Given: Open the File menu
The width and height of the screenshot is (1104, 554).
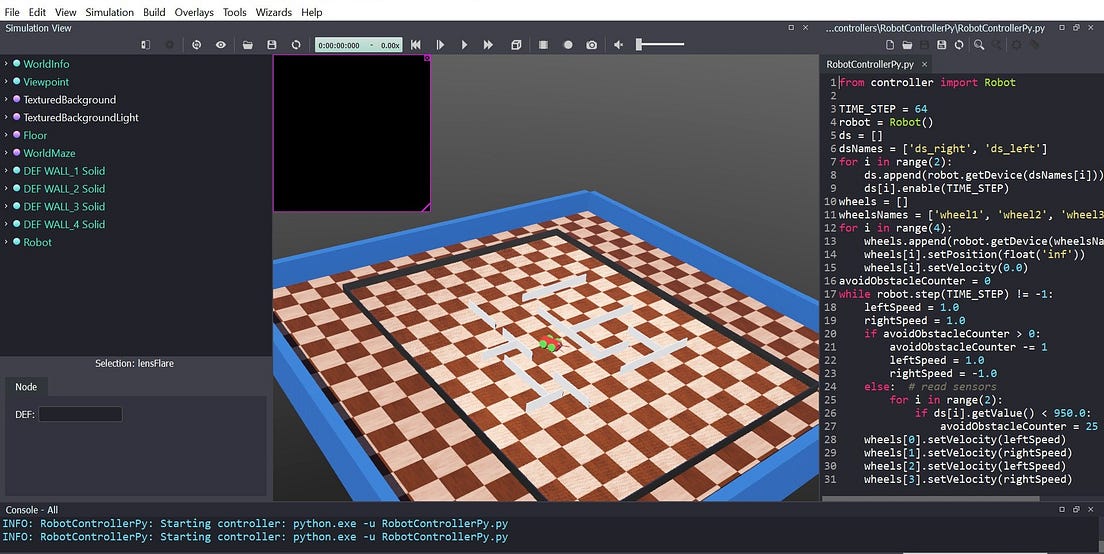Looking at the screenshot, I should pos(12,12).
